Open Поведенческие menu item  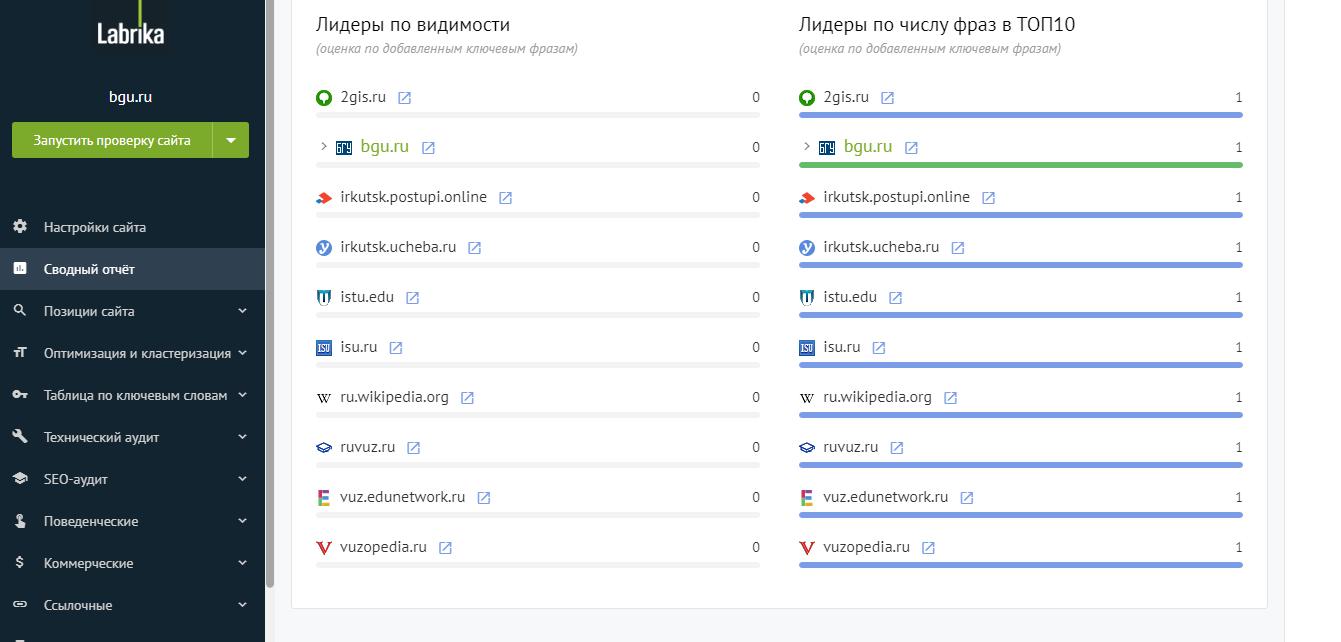point(132,521)
